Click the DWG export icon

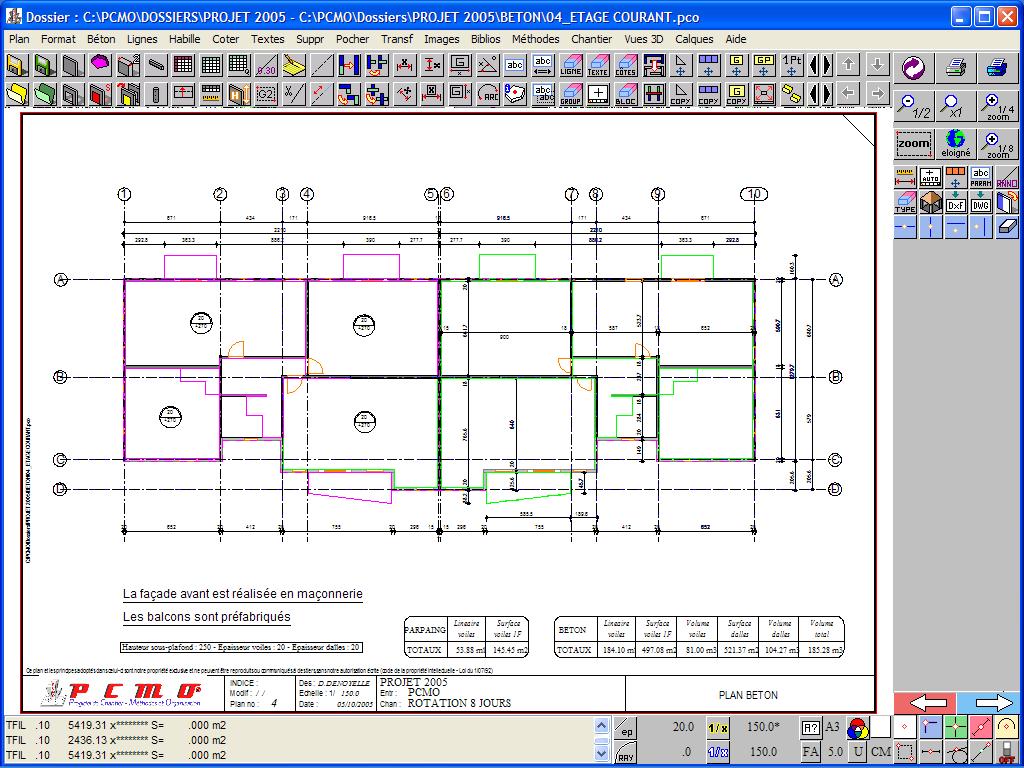click(x=982, y=202)
